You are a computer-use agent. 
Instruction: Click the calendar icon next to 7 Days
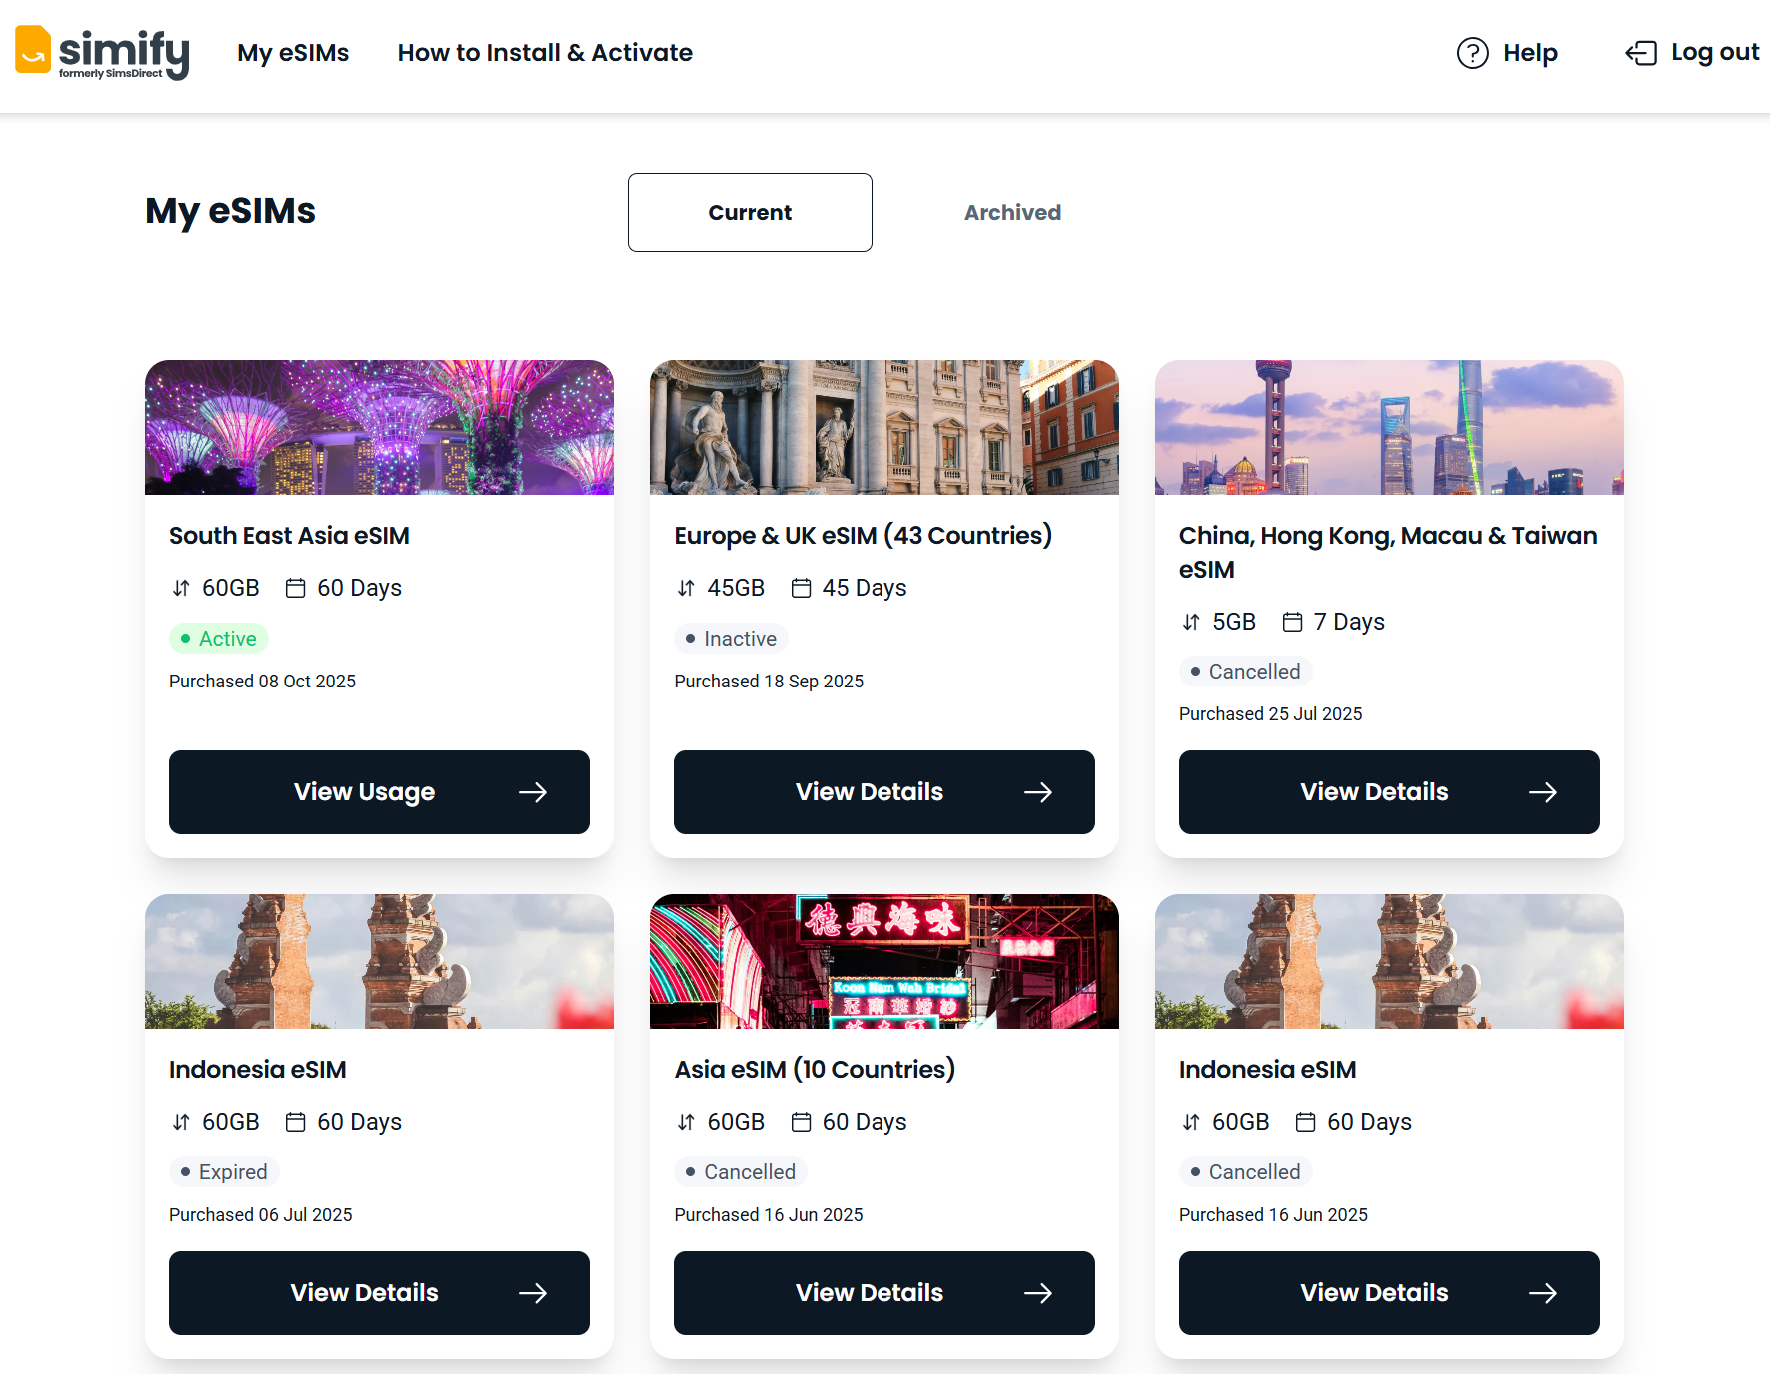(x=1292, y=622)
